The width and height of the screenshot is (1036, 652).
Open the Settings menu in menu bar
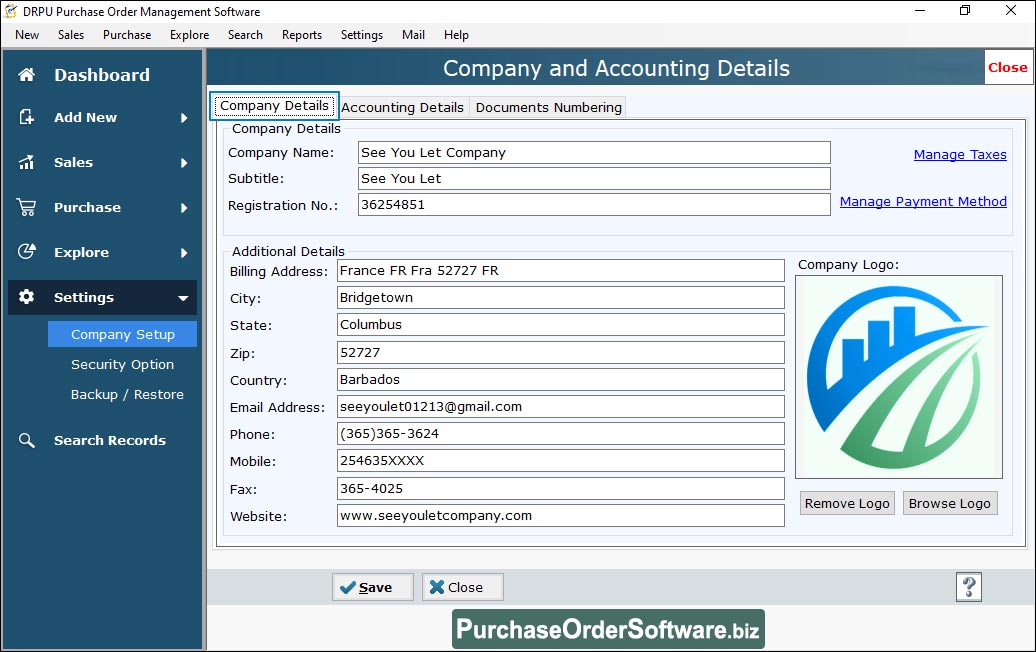coord(361,34)
